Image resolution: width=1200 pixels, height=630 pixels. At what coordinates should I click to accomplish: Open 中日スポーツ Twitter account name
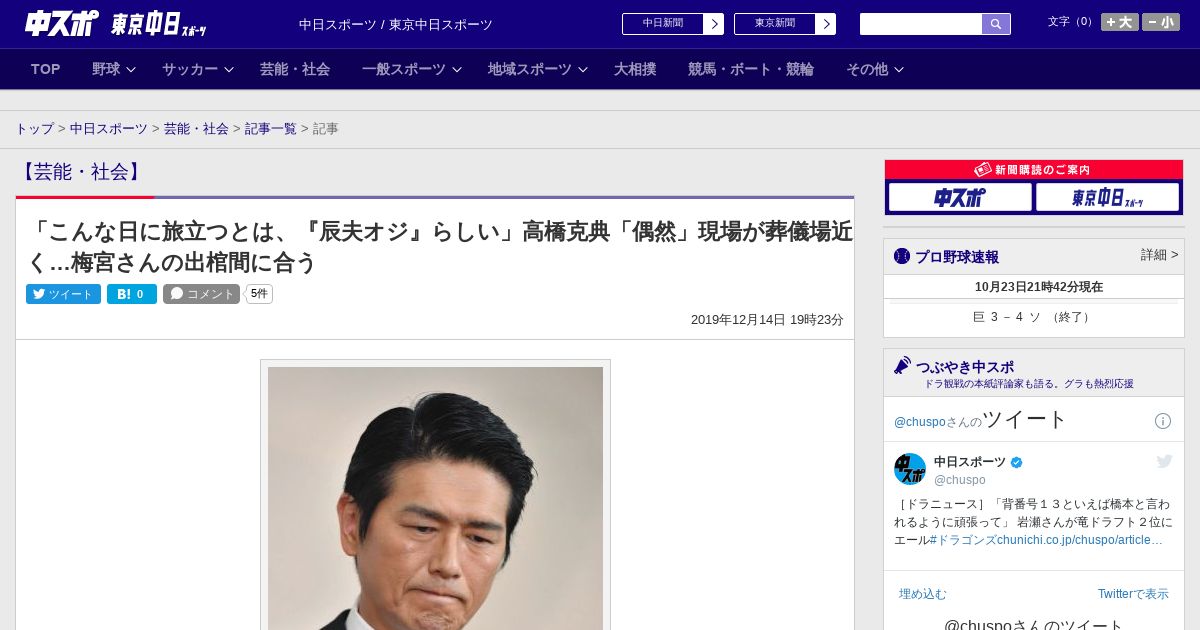coord(970,462)
